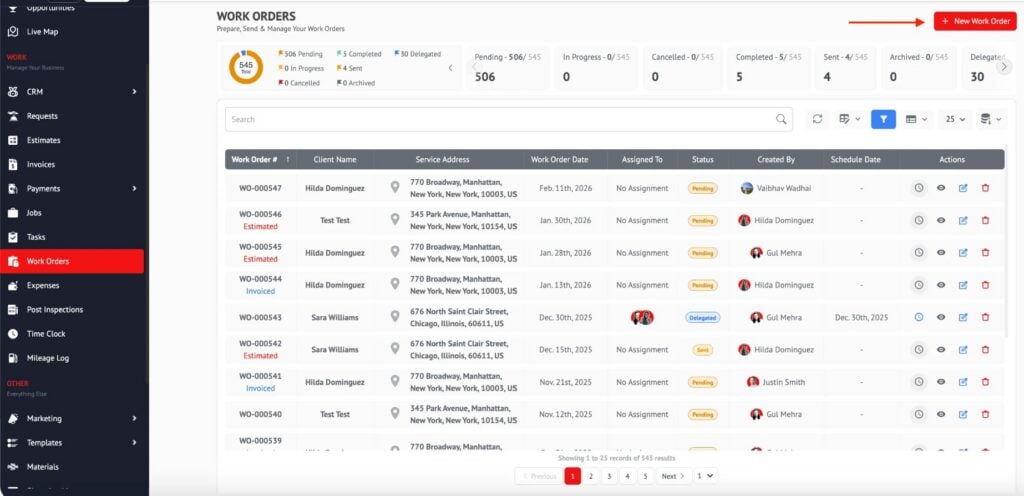The image size is (1024, 496).
Task: Open the 25 rows-per-page dropdown
Action: click(955, 119)
